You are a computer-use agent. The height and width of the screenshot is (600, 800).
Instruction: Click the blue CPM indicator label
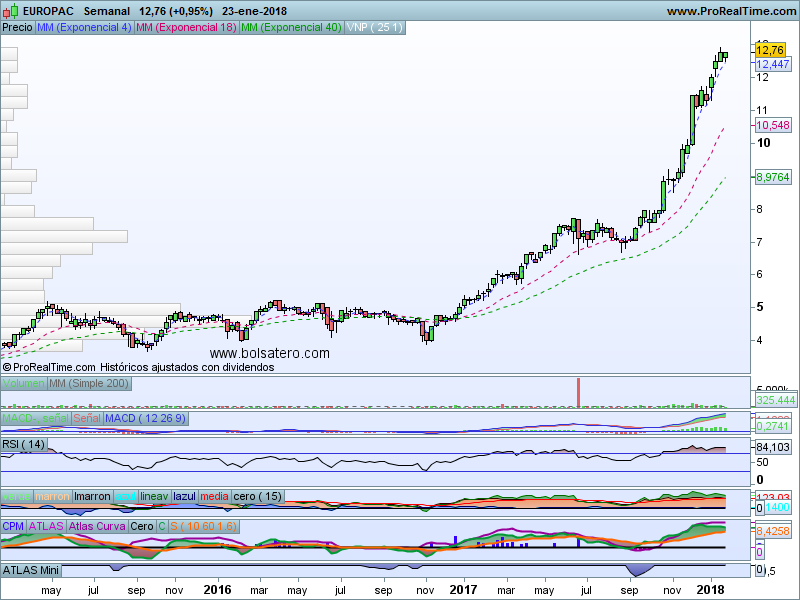click(13, 525)
